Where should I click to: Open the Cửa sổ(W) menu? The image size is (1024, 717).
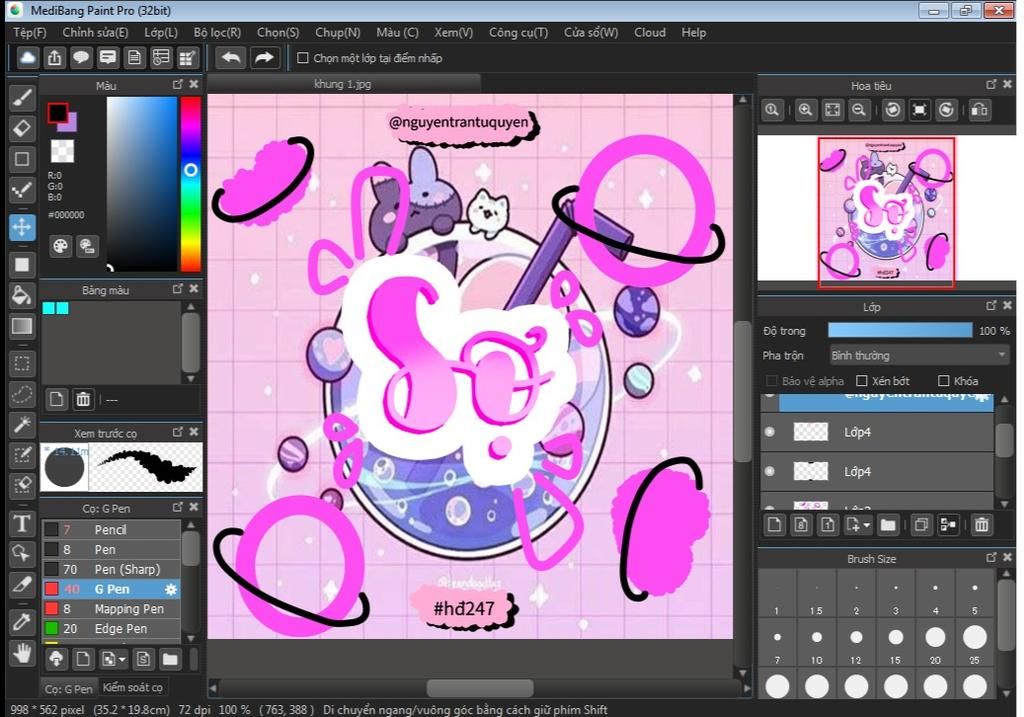[591, 32]
